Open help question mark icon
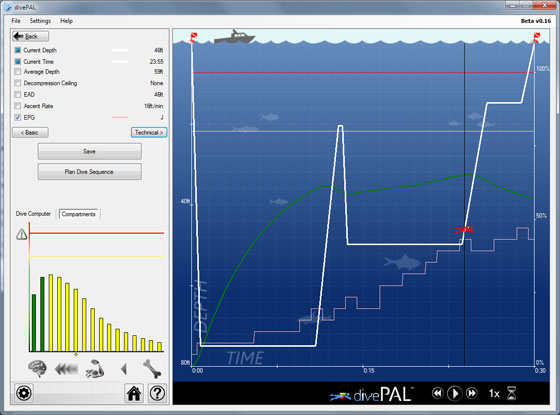The width and height of the screenshot is (560, 415). tap(157, 393)
